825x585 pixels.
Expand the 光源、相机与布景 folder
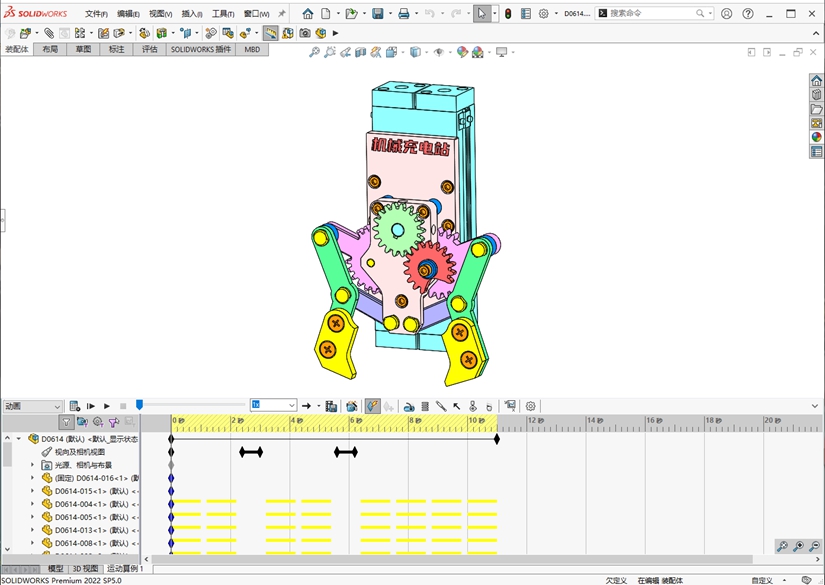coord(32,465)
